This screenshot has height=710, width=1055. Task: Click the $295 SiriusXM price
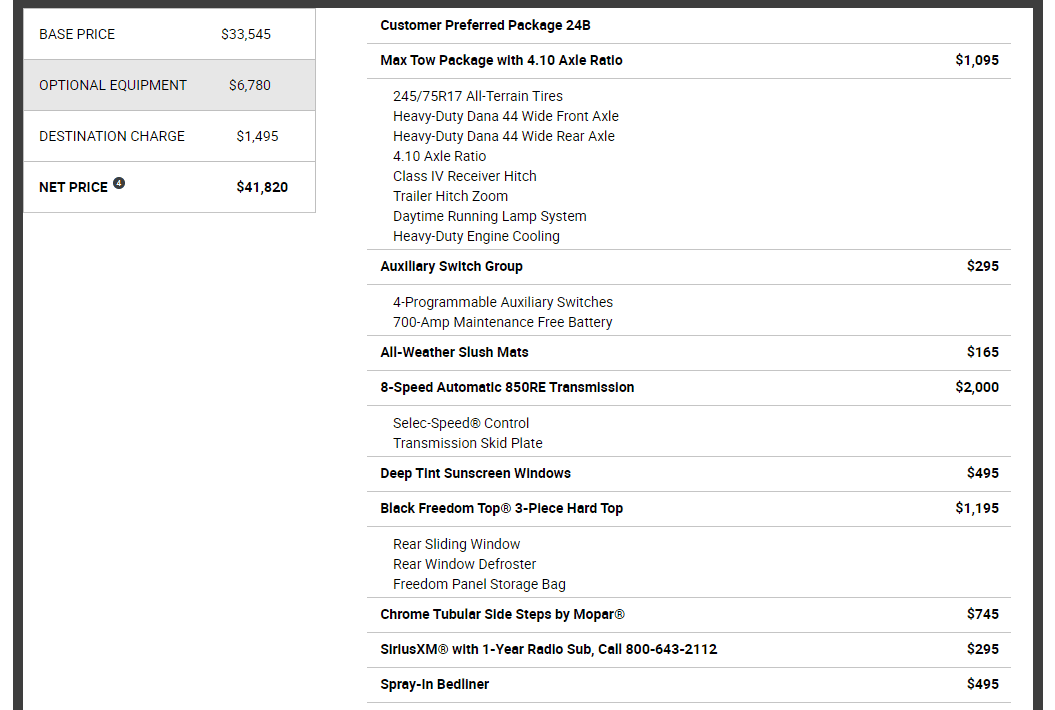pos(983,649)
